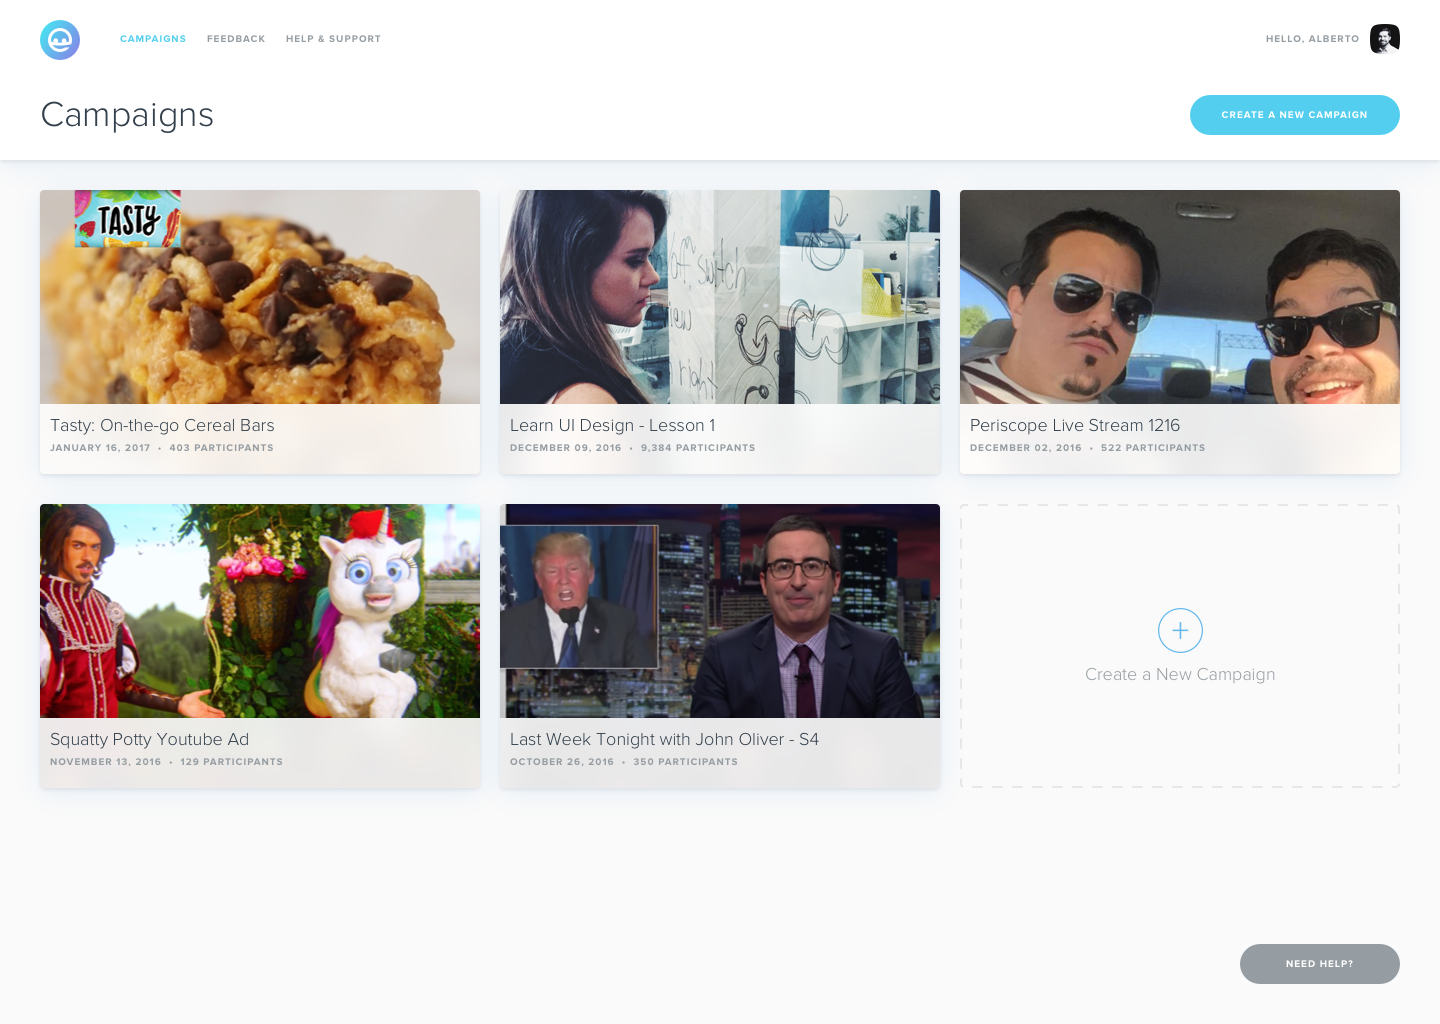Click title Periscope Live Stream 1216
This screenshot has width=1440, height=1024.
click(1075, 426)
